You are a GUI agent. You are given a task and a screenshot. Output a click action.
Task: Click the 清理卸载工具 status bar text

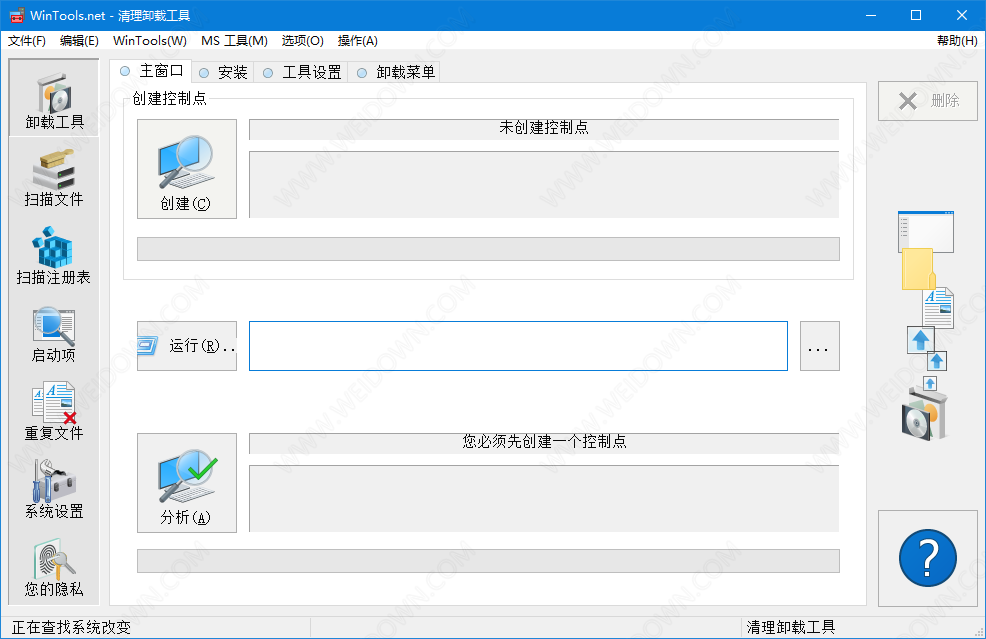coord(790,627)
